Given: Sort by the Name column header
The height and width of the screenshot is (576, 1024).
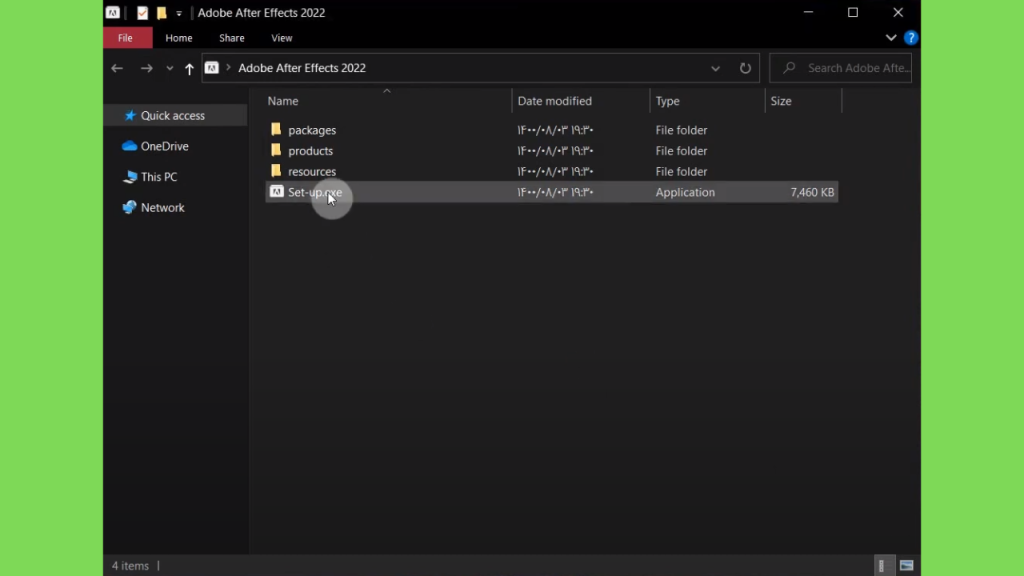Looking at the screenshot, I should pos(283,101).
